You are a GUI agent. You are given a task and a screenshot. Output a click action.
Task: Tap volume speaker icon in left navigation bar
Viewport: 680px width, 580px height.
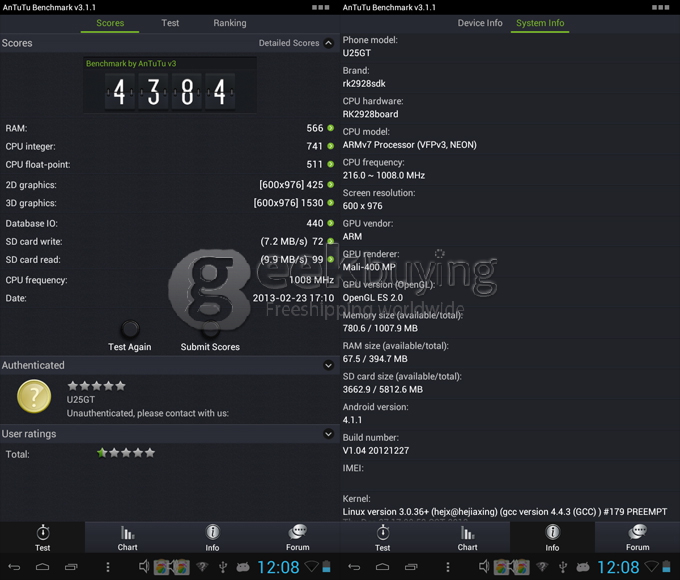click(x=144, y=566)
